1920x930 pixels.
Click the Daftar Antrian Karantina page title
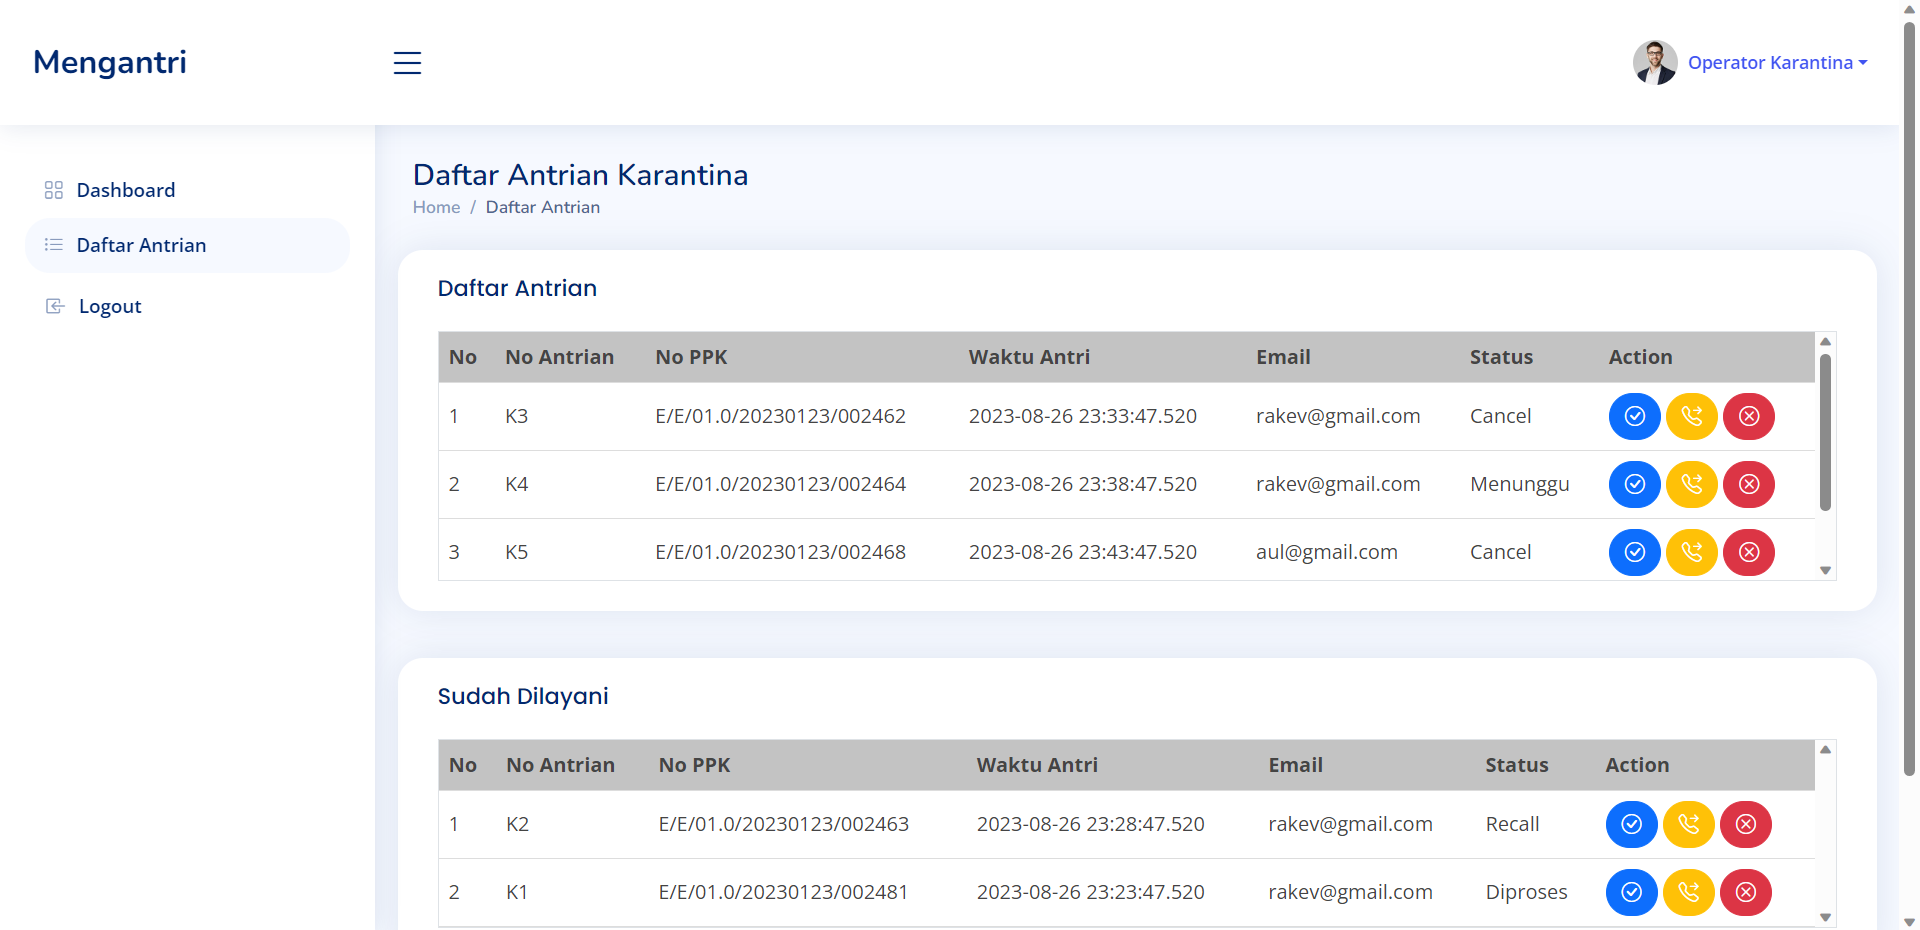pos(581,175)
